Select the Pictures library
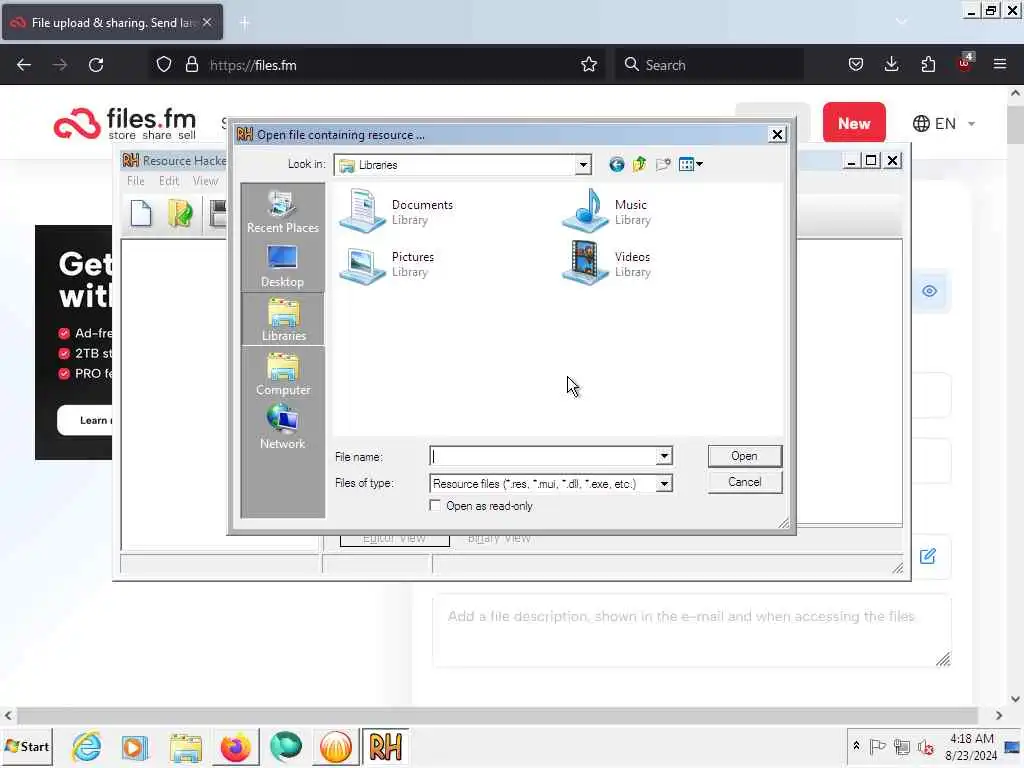 pyautogui.click(x=387, y=264)
